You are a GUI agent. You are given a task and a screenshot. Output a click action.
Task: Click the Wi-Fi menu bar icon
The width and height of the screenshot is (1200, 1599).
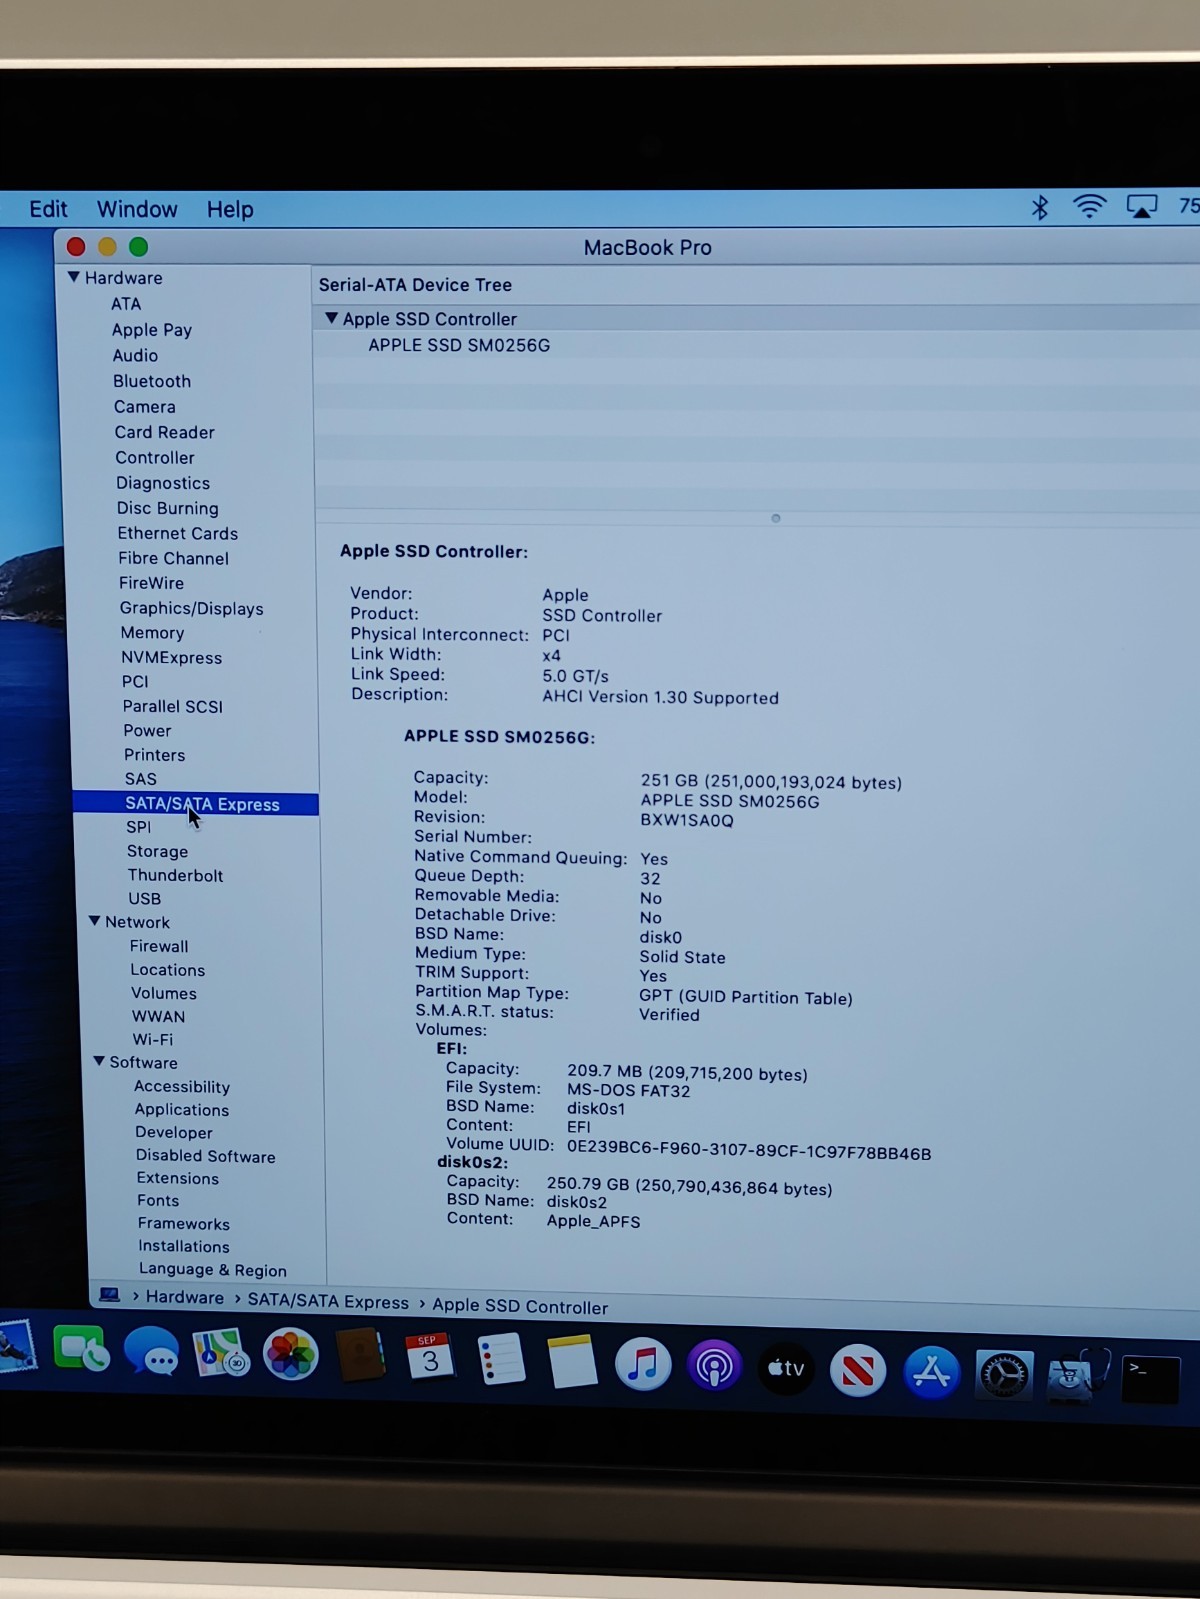point(1089,206)
